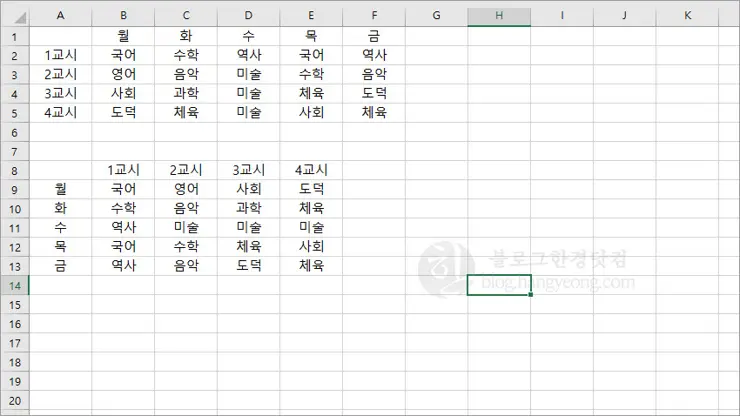740x416 pixels.
Task: Click 미술 in cell D4
Action: tap(249, 93)
